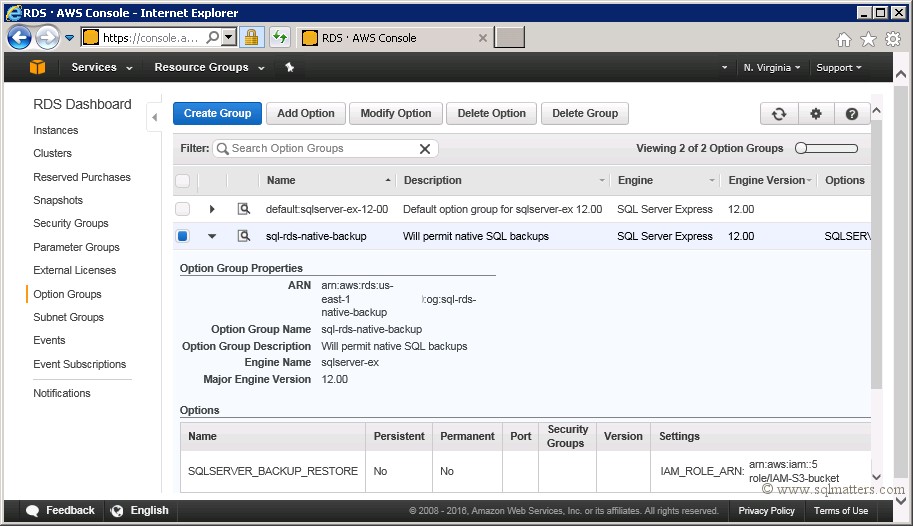Open the account name dropdown arrow
The image size is (913, 526).
coord(724,68)
